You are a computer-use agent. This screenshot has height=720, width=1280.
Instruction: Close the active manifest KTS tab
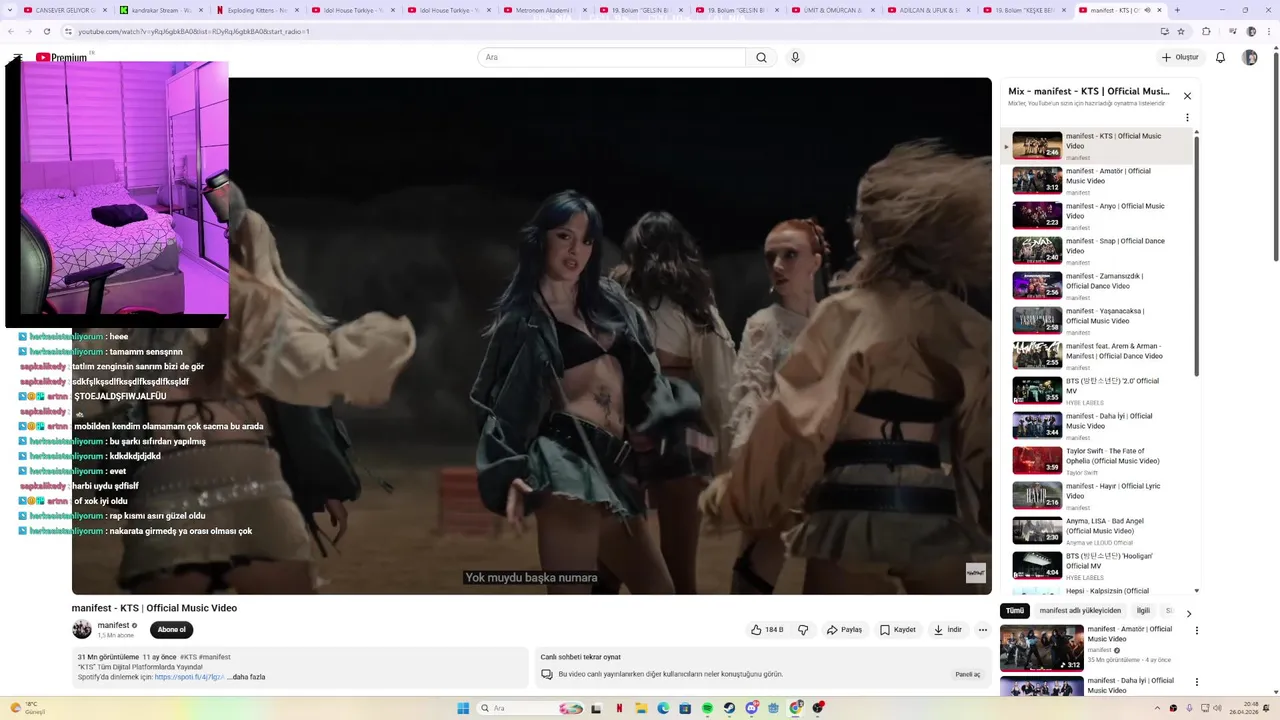[x=1159, y=10]
